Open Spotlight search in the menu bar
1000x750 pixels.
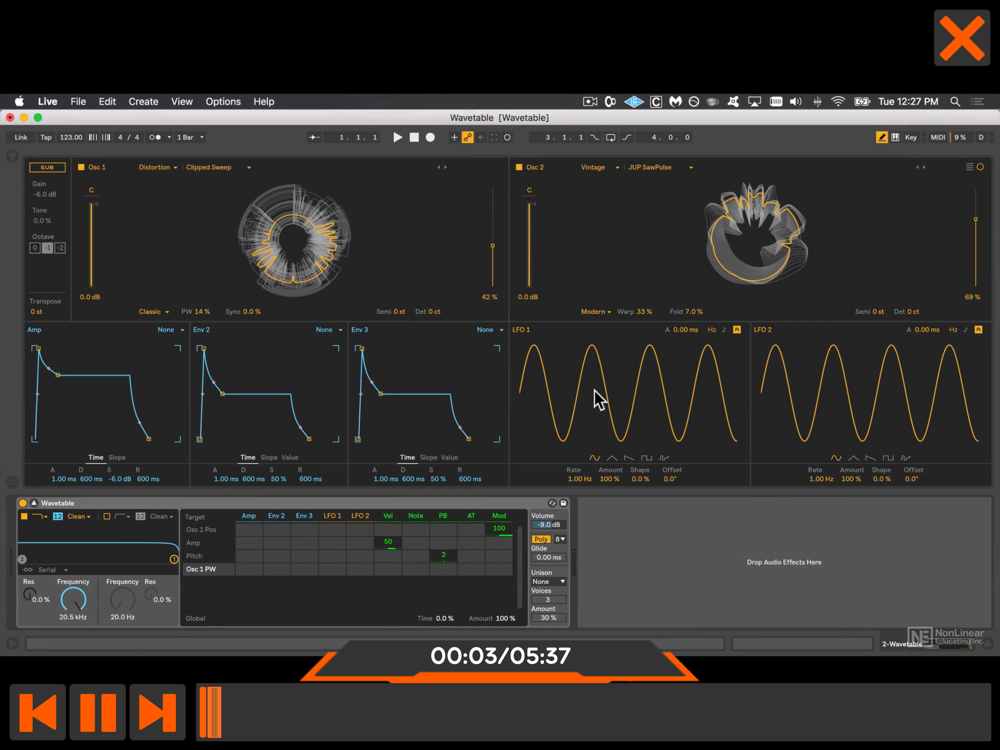[955, 101]
